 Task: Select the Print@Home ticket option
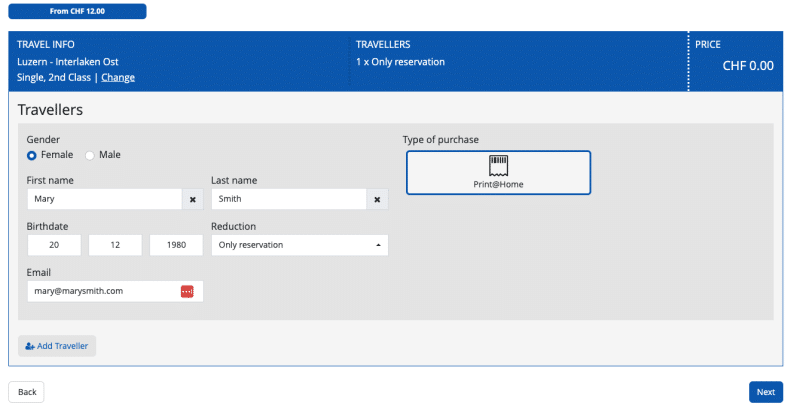point(498,172)
